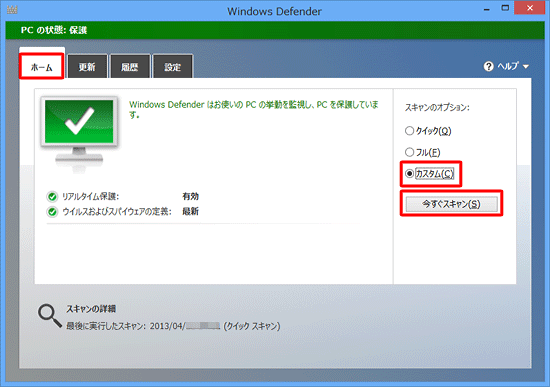Viewport: 550px width, 387px height.
Task: Minimize the Windows Defender window
Action: 487,9
